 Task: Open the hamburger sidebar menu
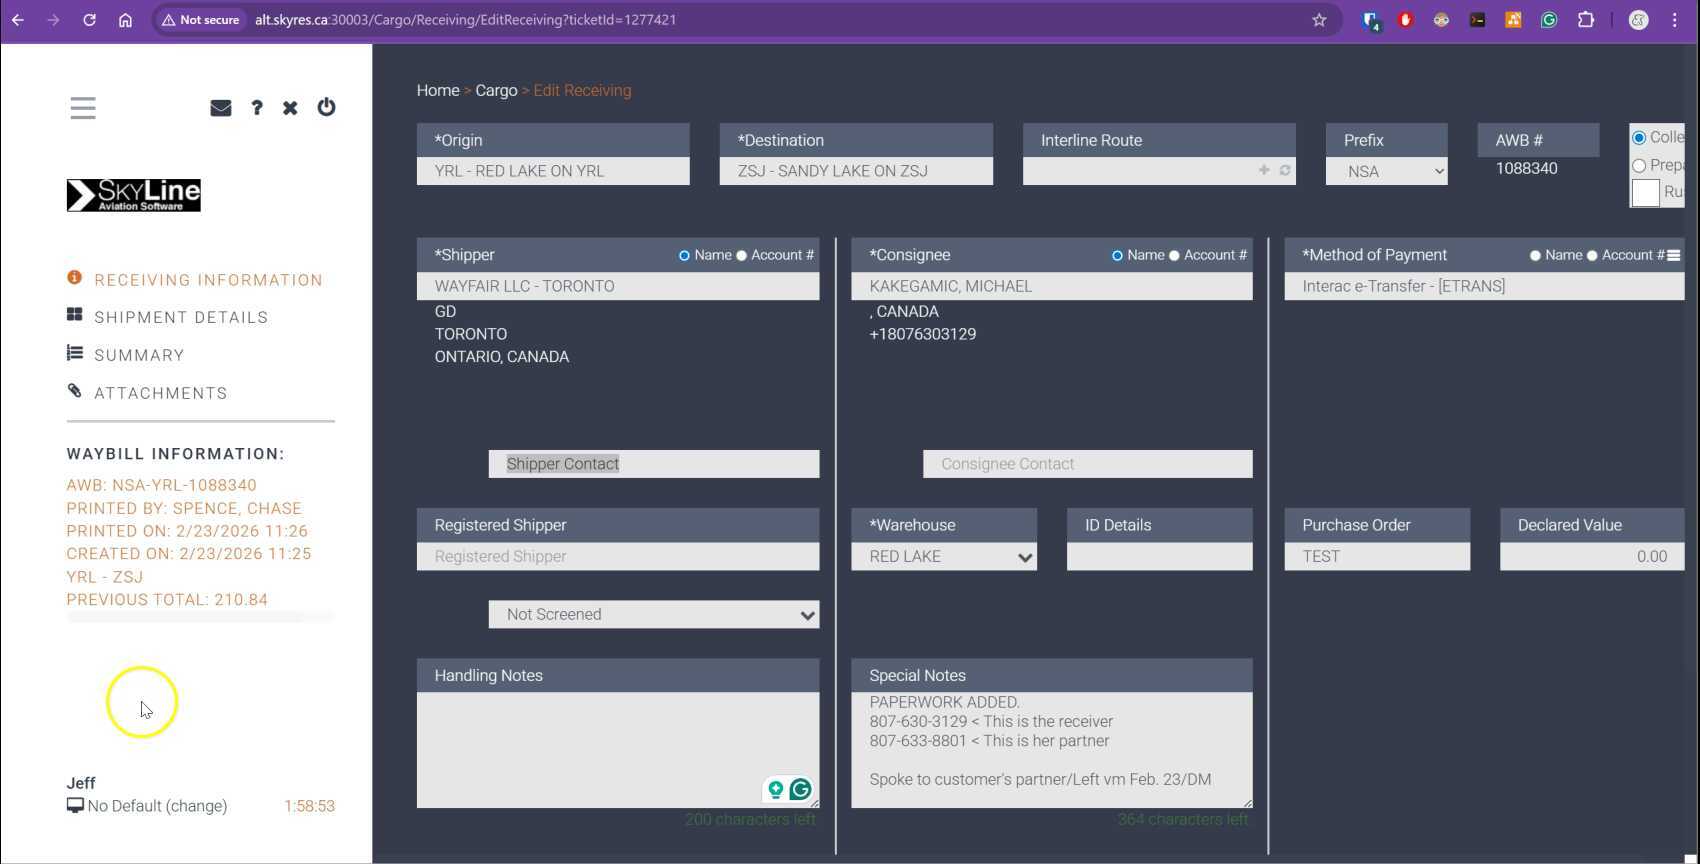pos(83,108)
